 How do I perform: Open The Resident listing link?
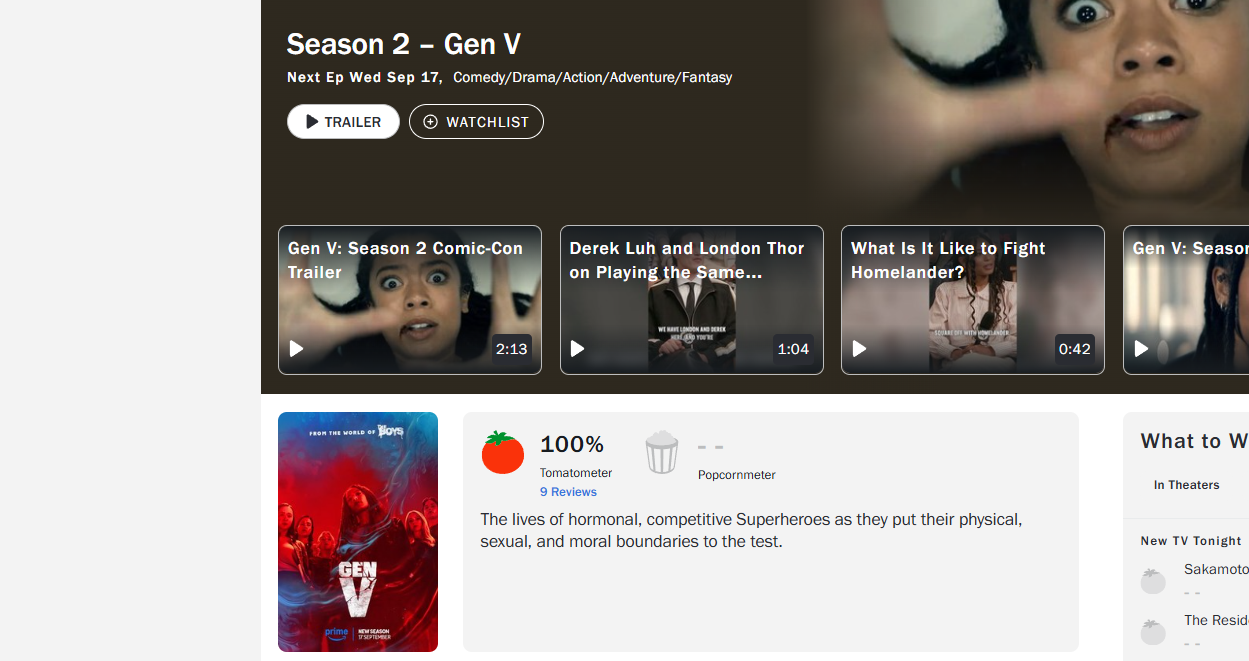tap(1216, 620)
